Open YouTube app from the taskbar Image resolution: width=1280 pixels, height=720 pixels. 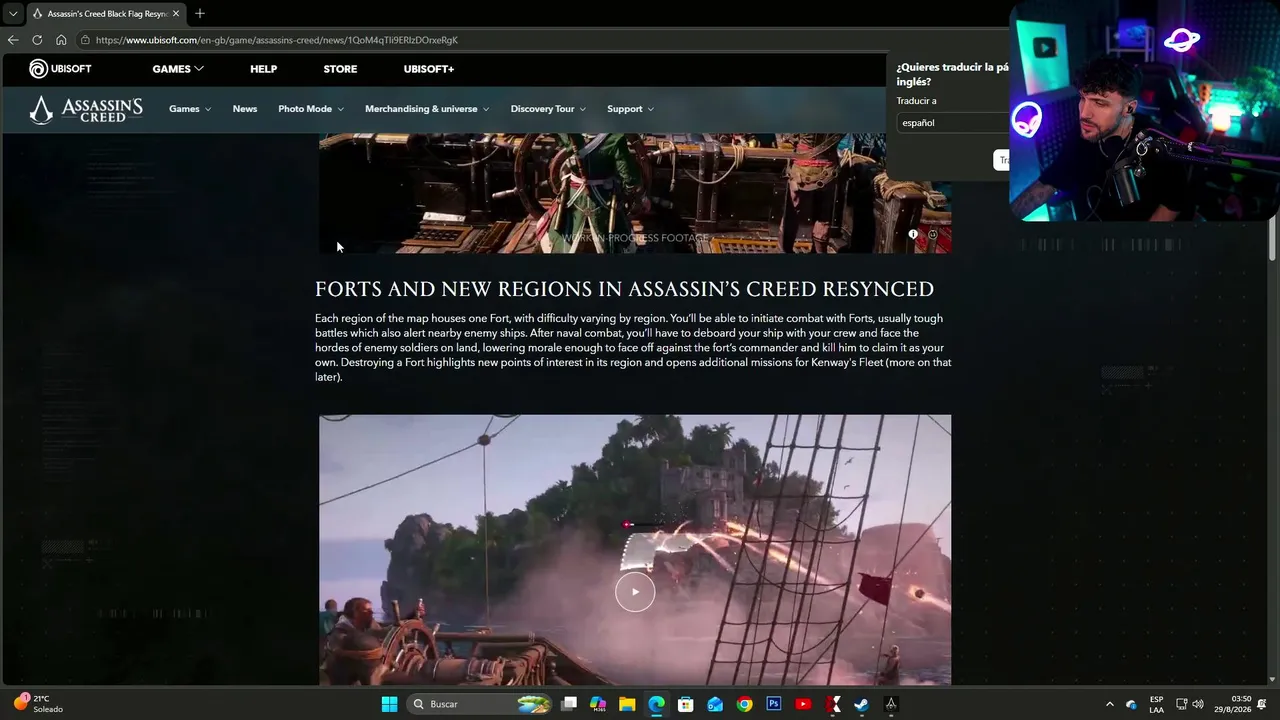[x=803, y=704]
